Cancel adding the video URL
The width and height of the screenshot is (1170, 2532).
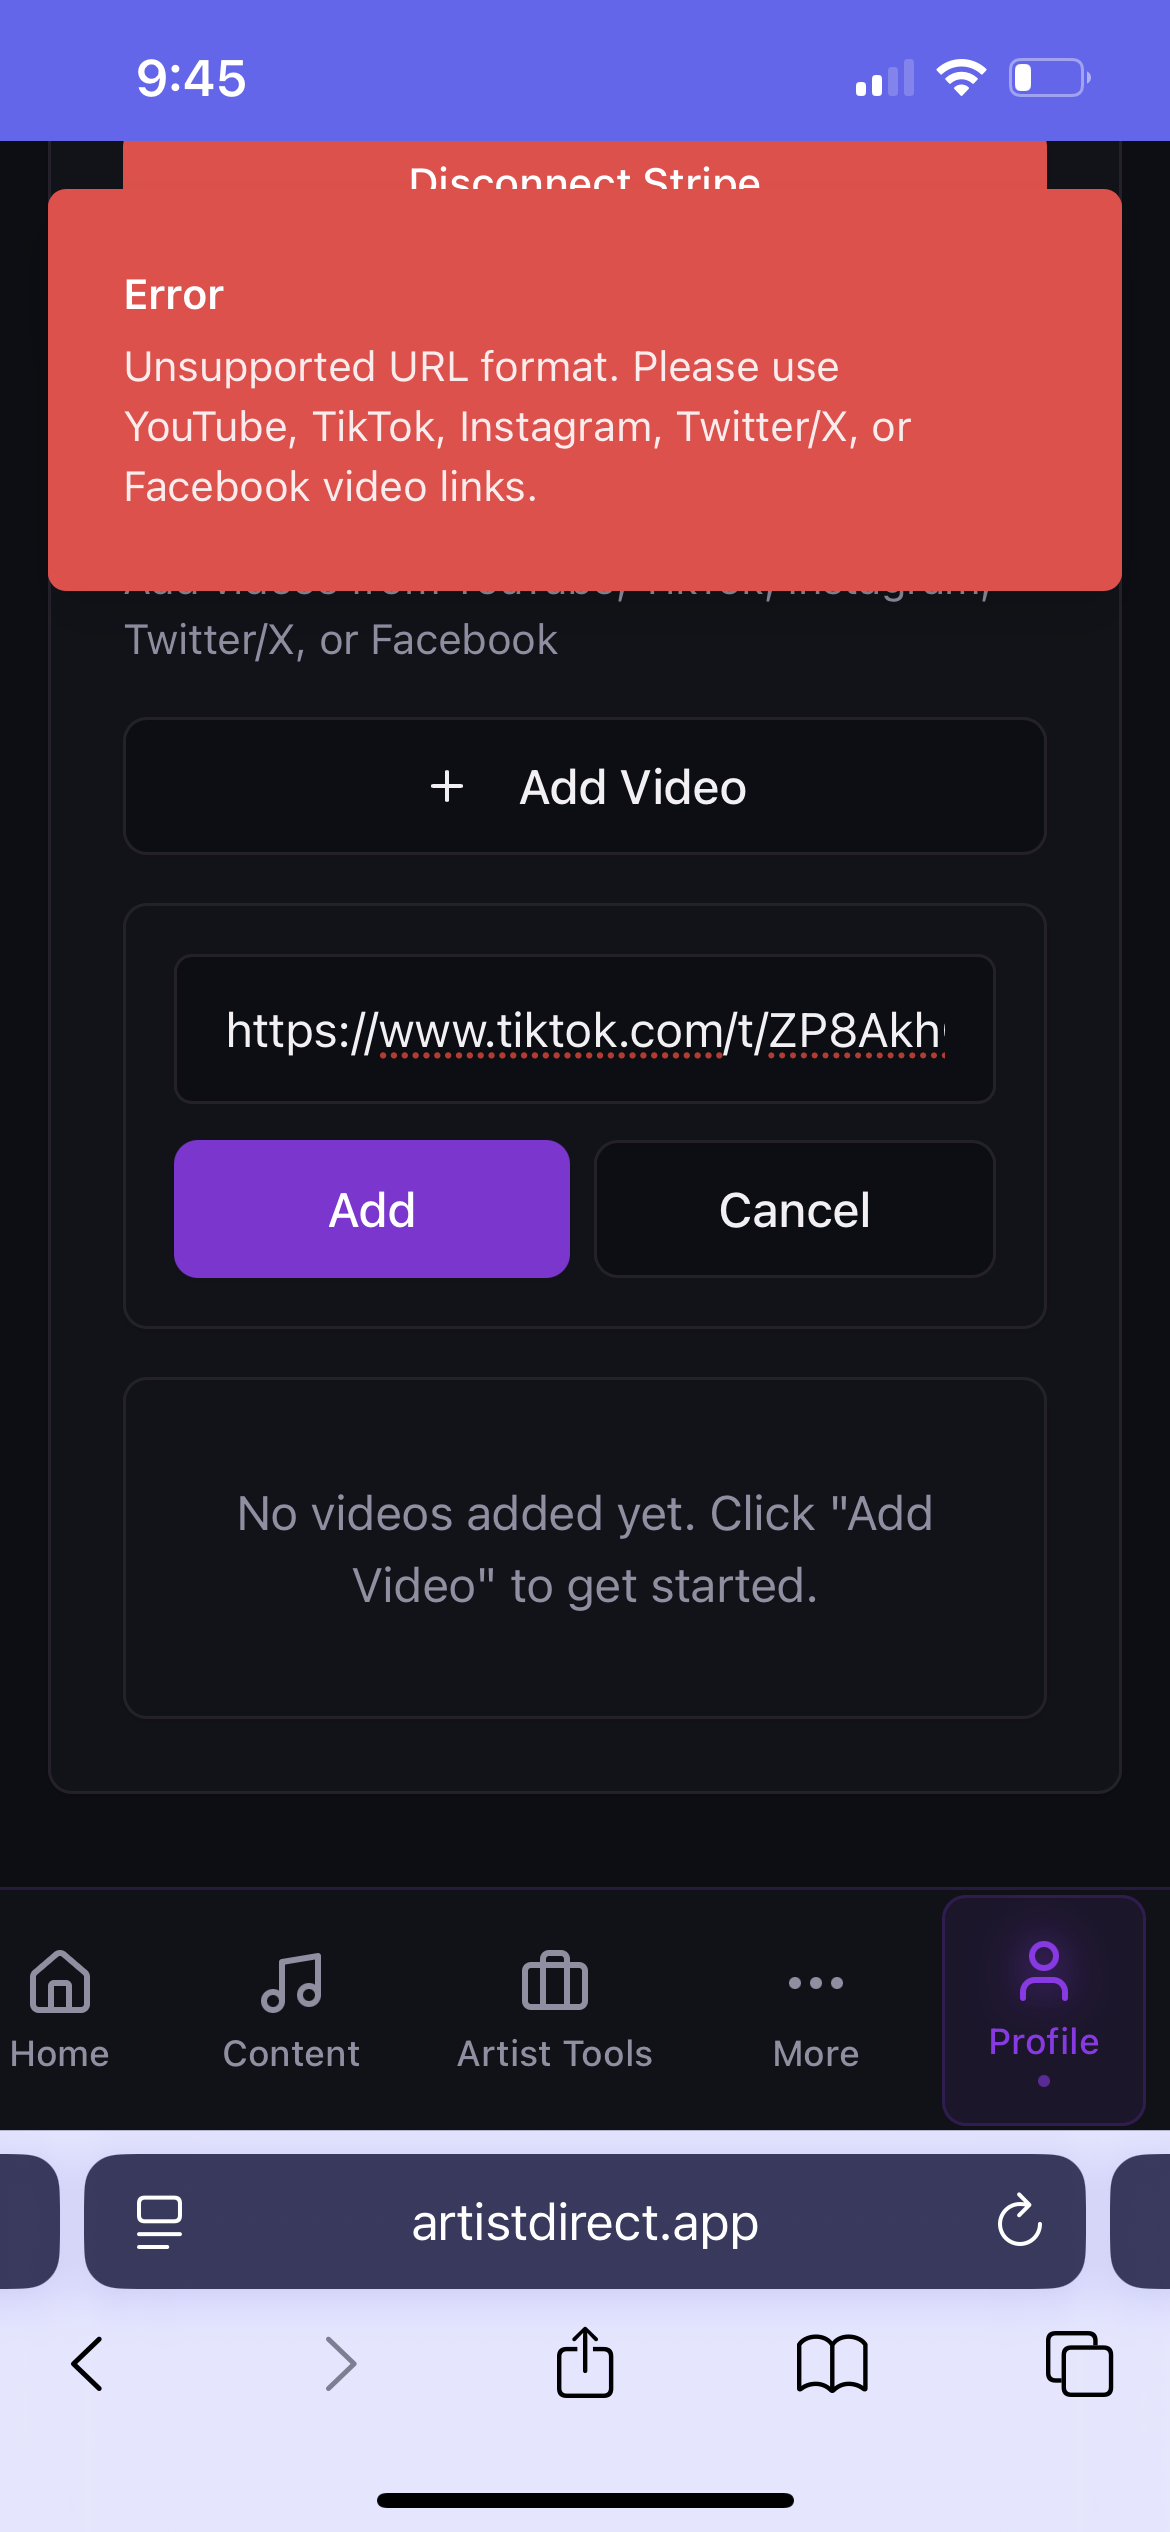click(794, 1209)
